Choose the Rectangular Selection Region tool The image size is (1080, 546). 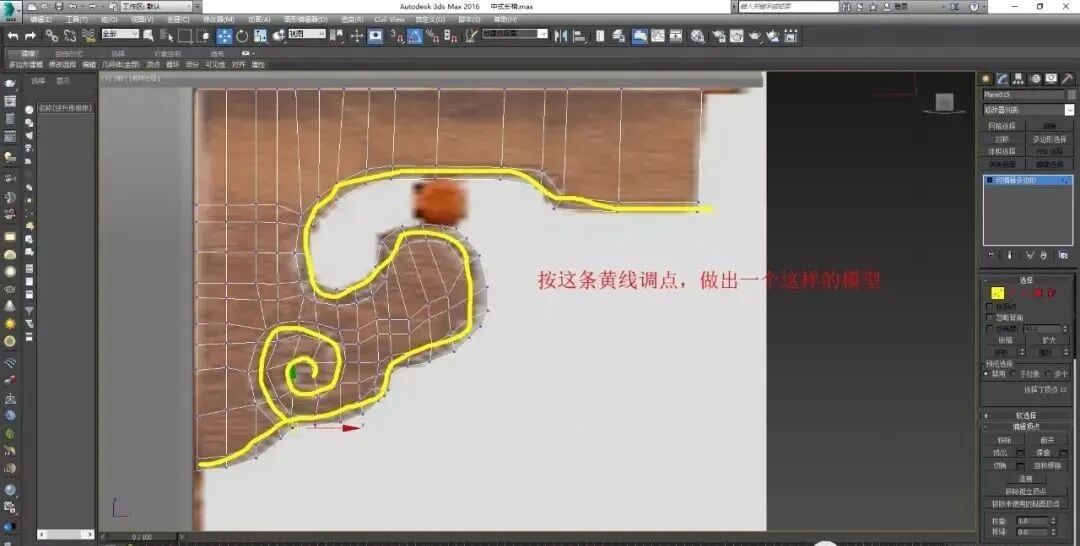pyautogui.click(x=185, y=36)
